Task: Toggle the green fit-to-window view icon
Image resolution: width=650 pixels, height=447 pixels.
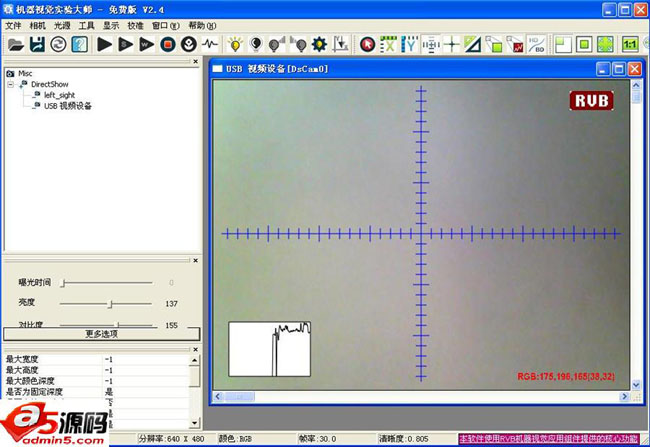Action: pos(605,44)
